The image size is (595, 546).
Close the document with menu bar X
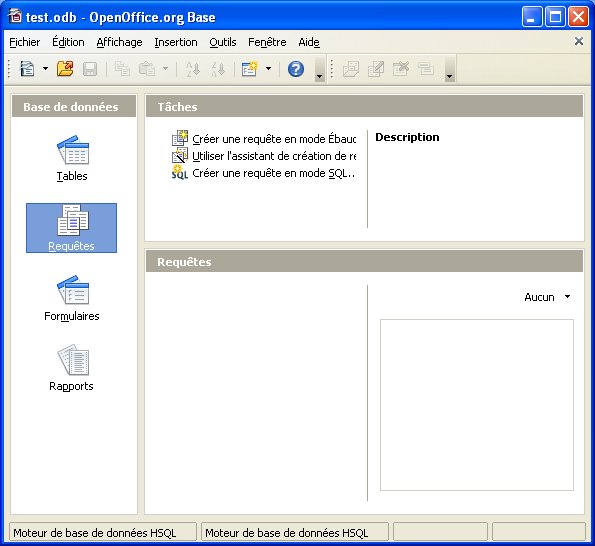click(x=579, y=41)
